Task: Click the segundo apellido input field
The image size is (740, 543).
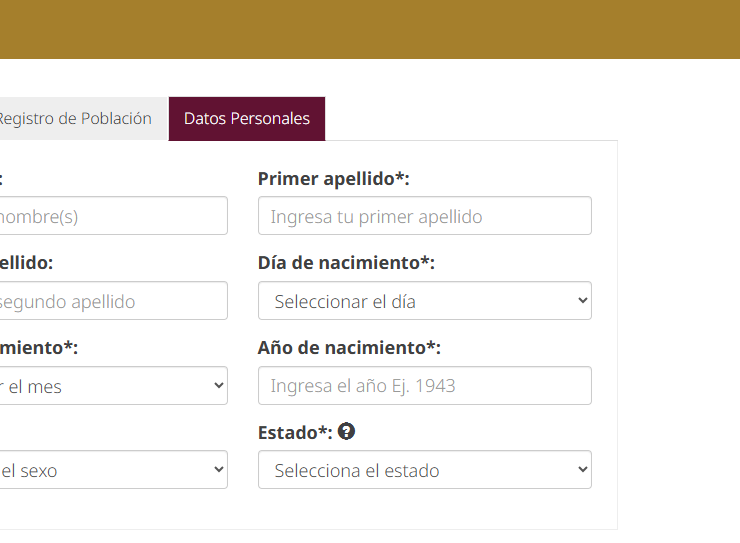Action: click(x=114, y=301)
